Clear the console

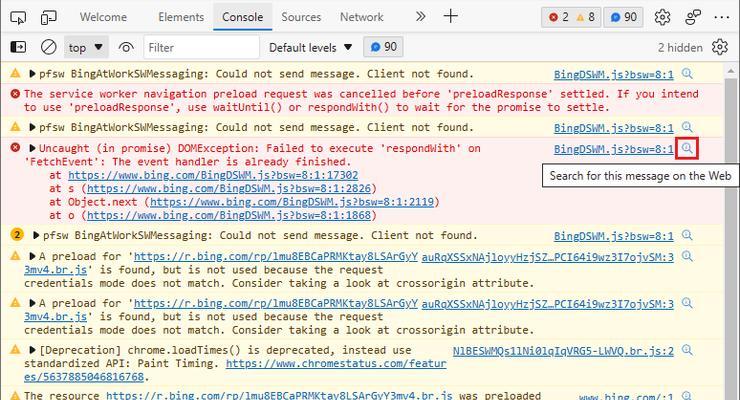click(x=49, y=47)
